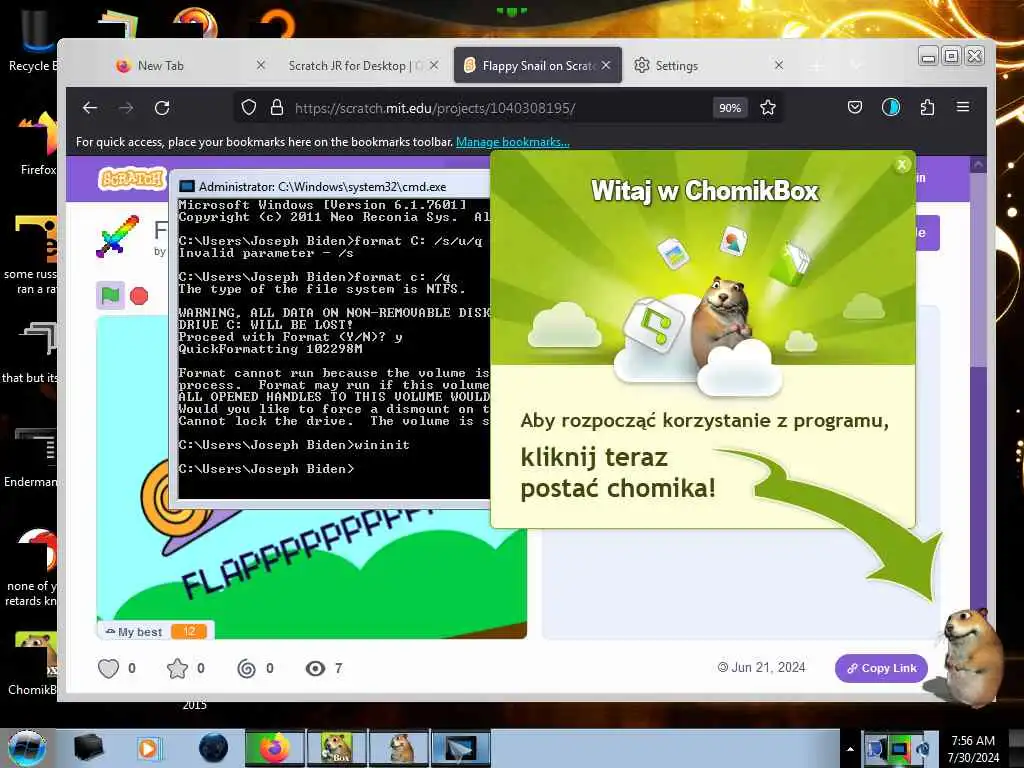
Task: Close the Flappy Snail tab
Action: point(606,65)
